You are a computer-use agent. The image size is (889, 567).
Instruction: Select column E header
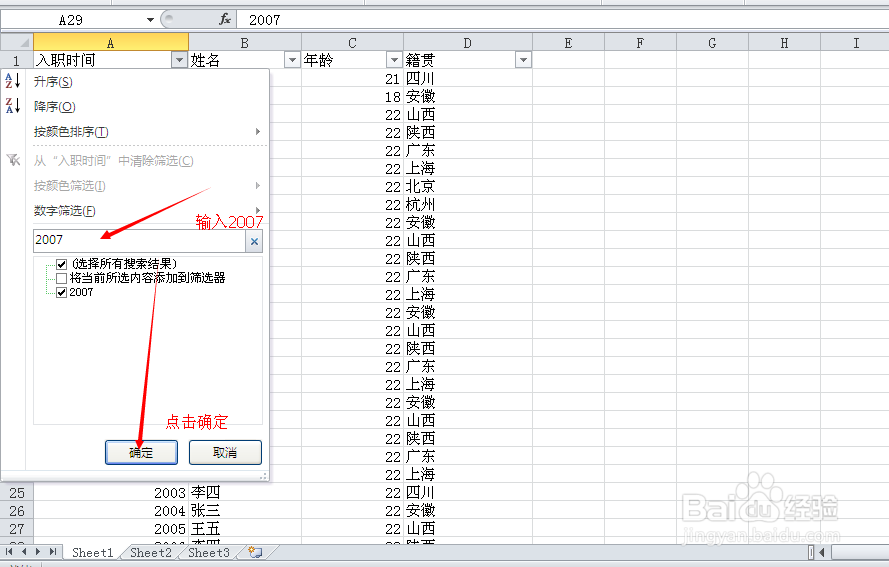568,43
